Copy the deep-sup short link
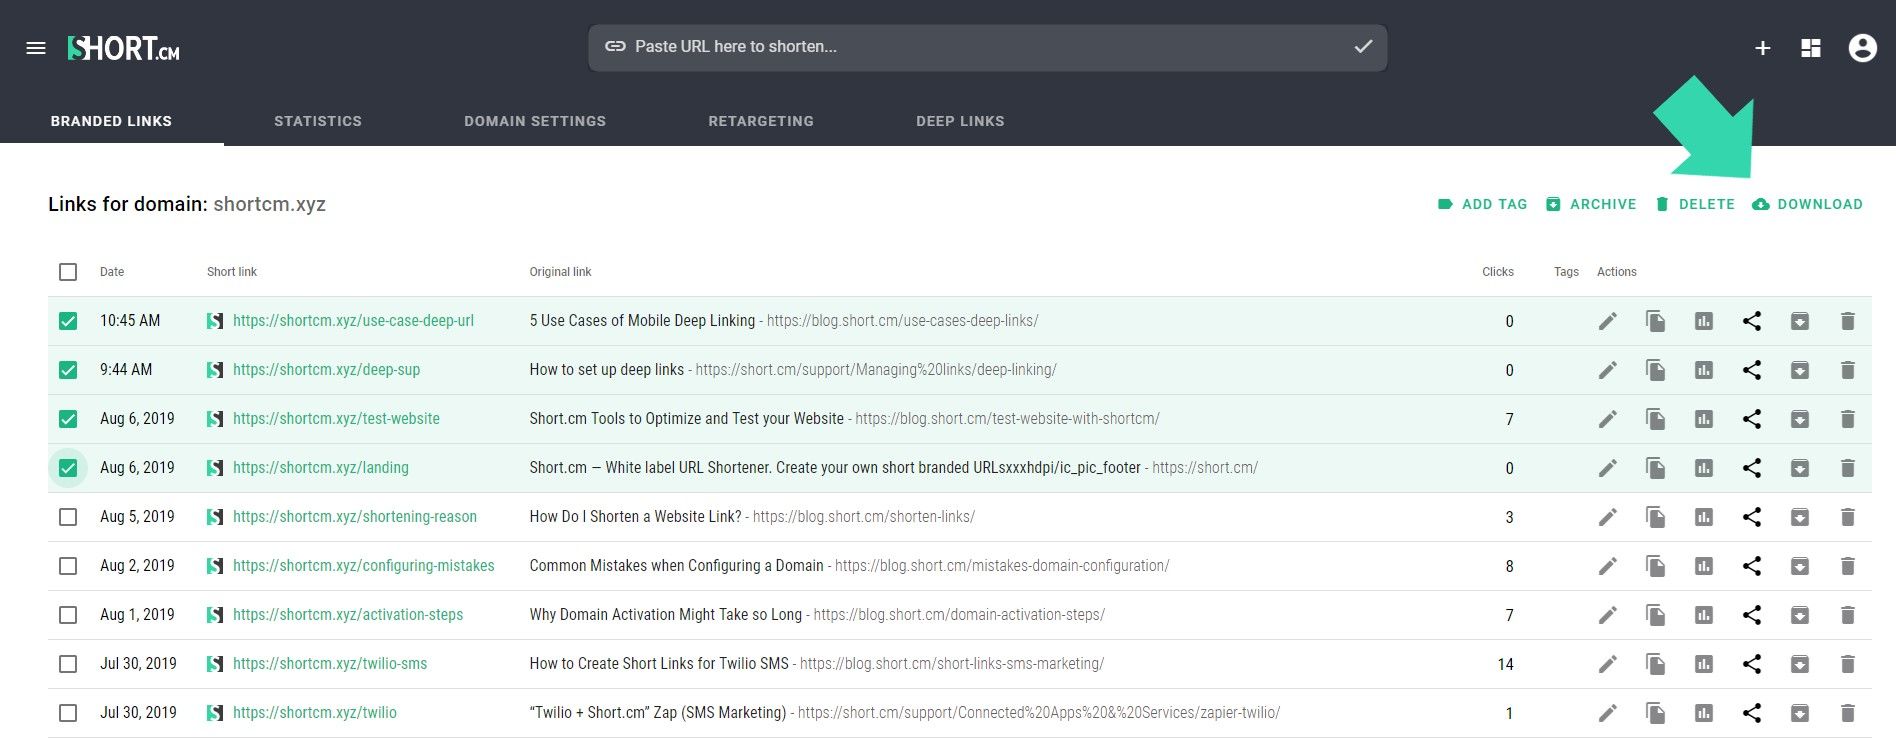Screen dimensions: 1896x738 (x=1656, y=370)
